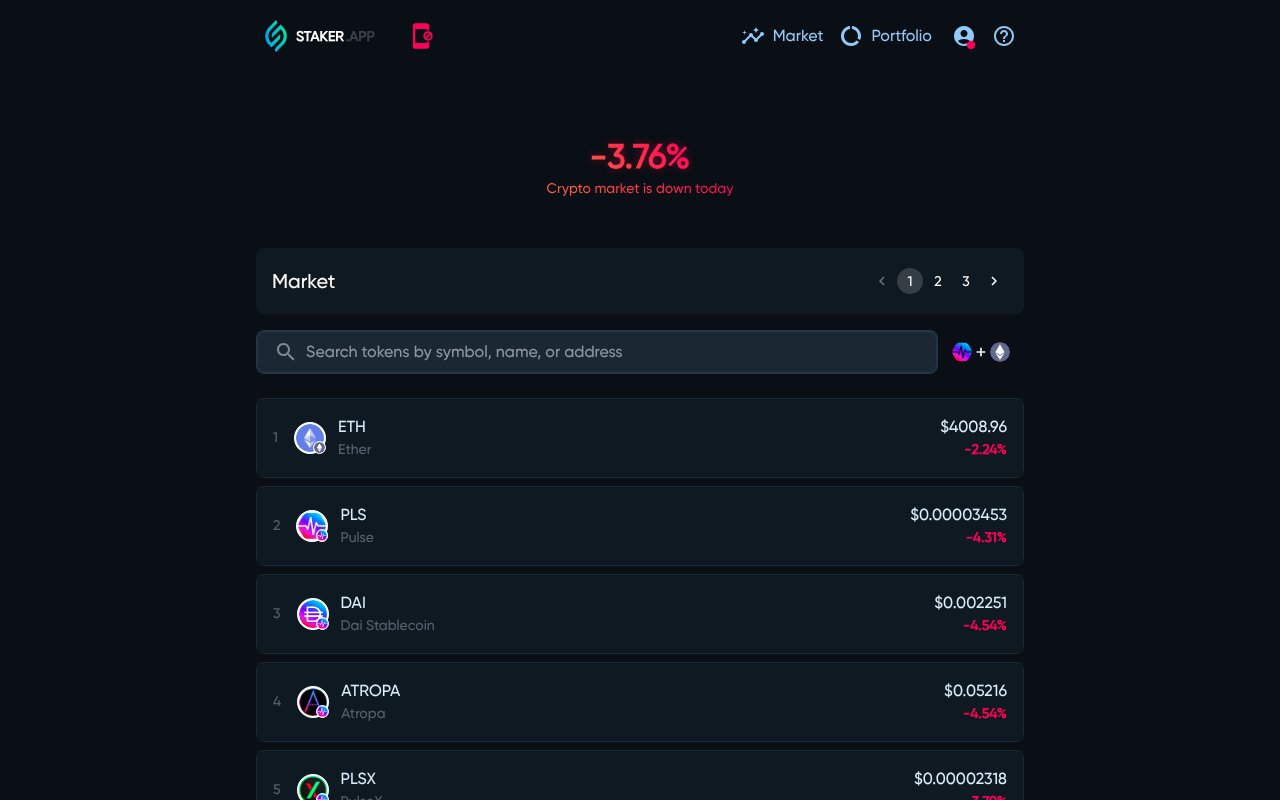The image size is (1280, 800).
Task: Click the Portfolio circular icon
Action: 851,35
